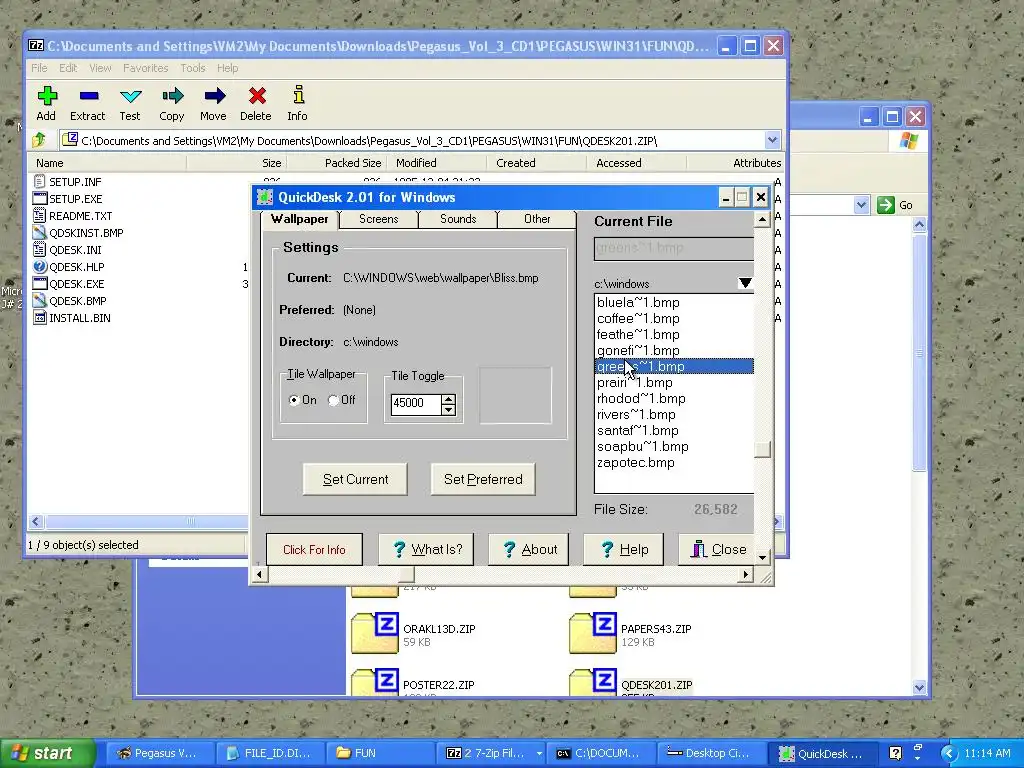Screen dimensions: 1024x768
Task: Open the 7-Zip taskbar group dropdown
Action: [x=539, y=753]
